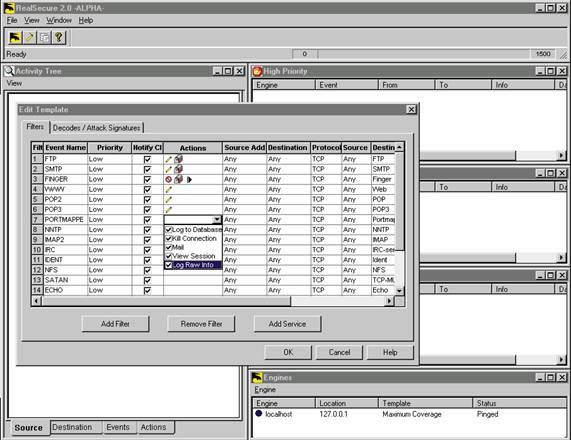Click the pencil log icon in POP3 row
The image size is (571, 440).
(x=168, y=210)
